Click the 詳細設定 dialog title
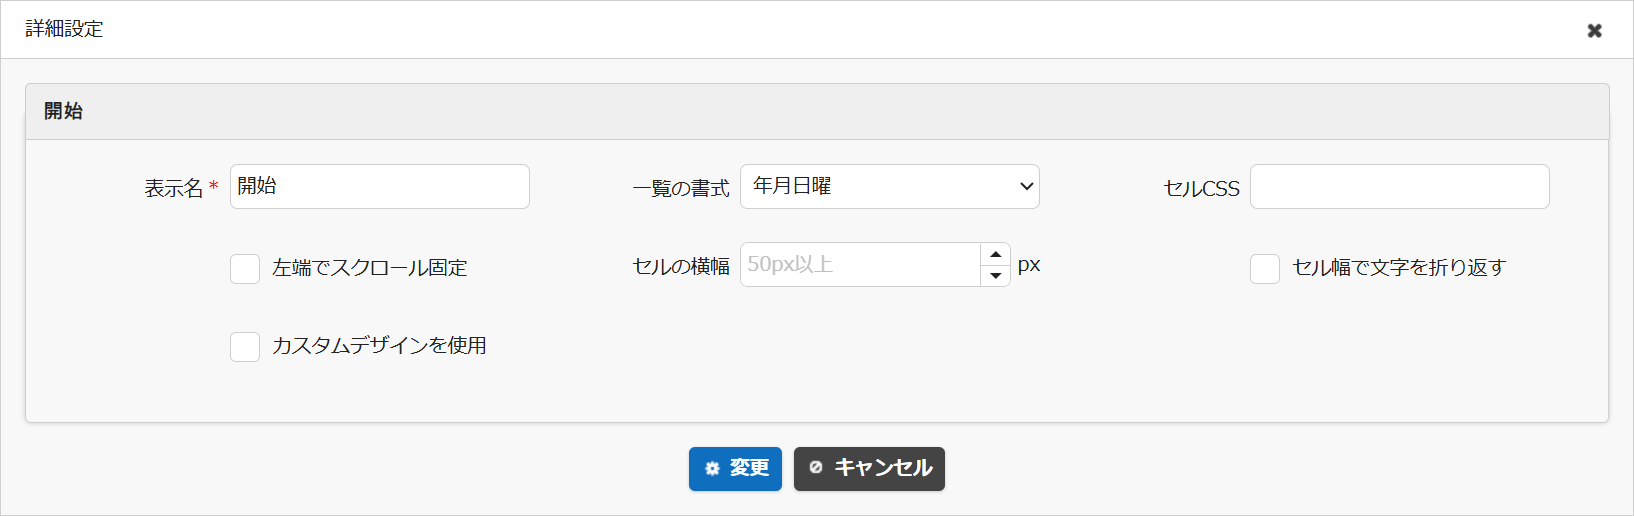This screenshot has width=1634, height=516. point(65,29)
